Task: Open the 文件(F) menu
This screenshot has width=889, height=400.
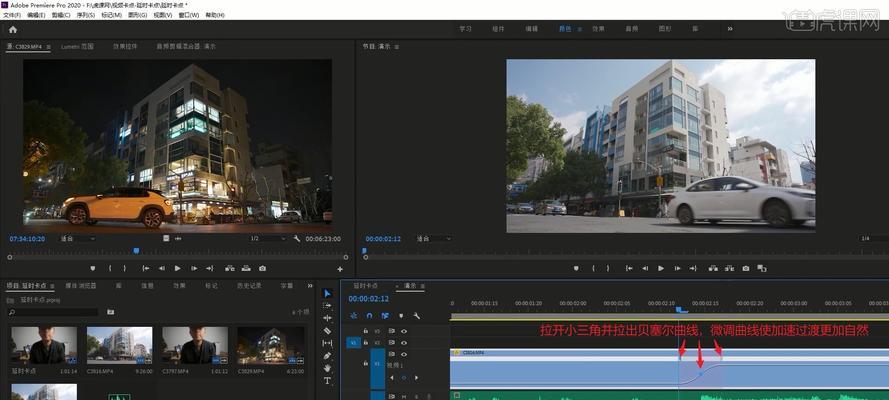Action: [x=11, y=15]
